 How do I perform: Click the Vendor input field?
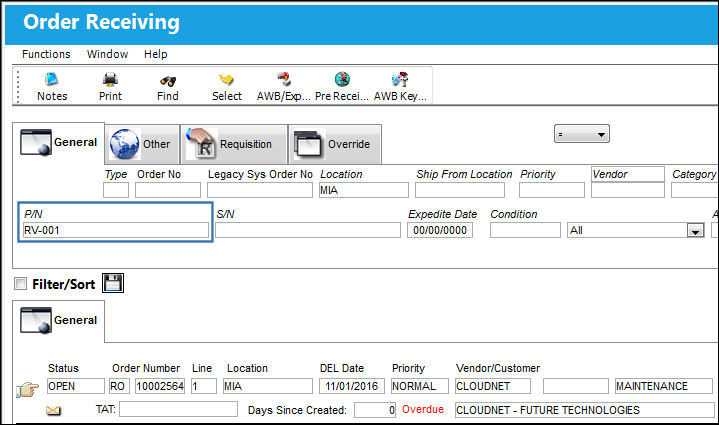(628, 190)
